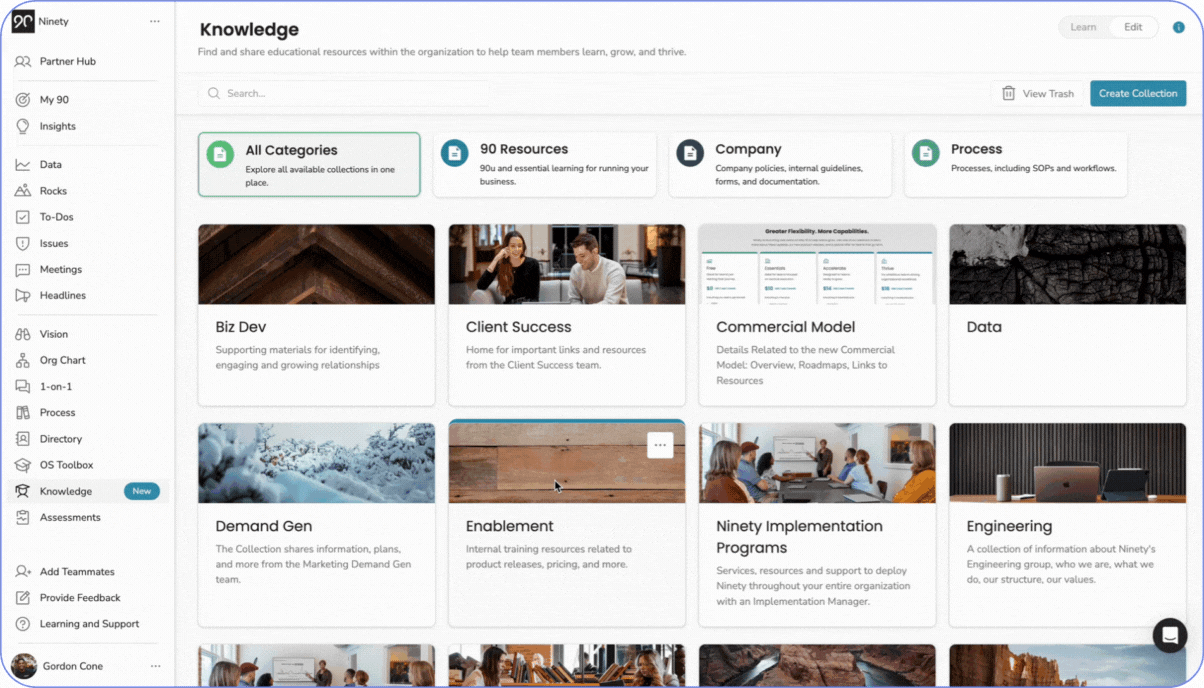1204x688 pixels.
Task: Open the chat support widget
Action: (1170, 635)
